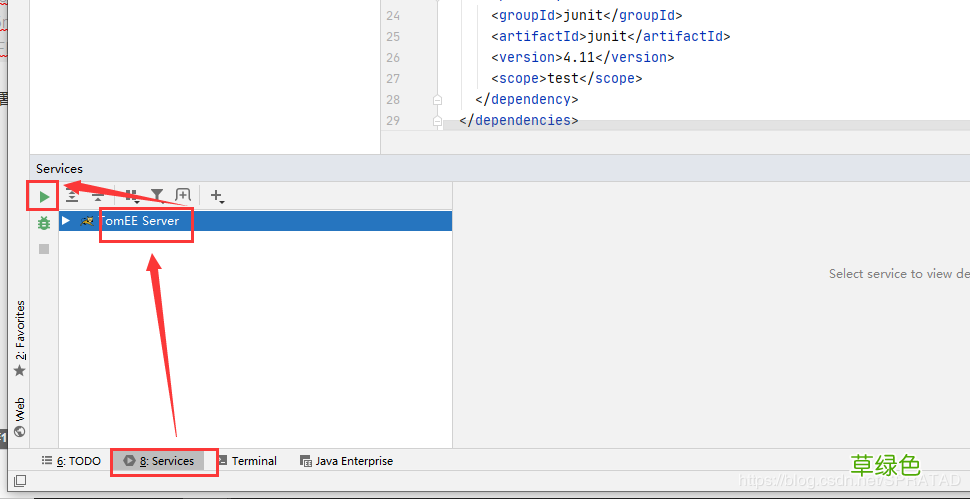970x499 pixels.
Task: Open the Group By options in Services
Action: 131,196
